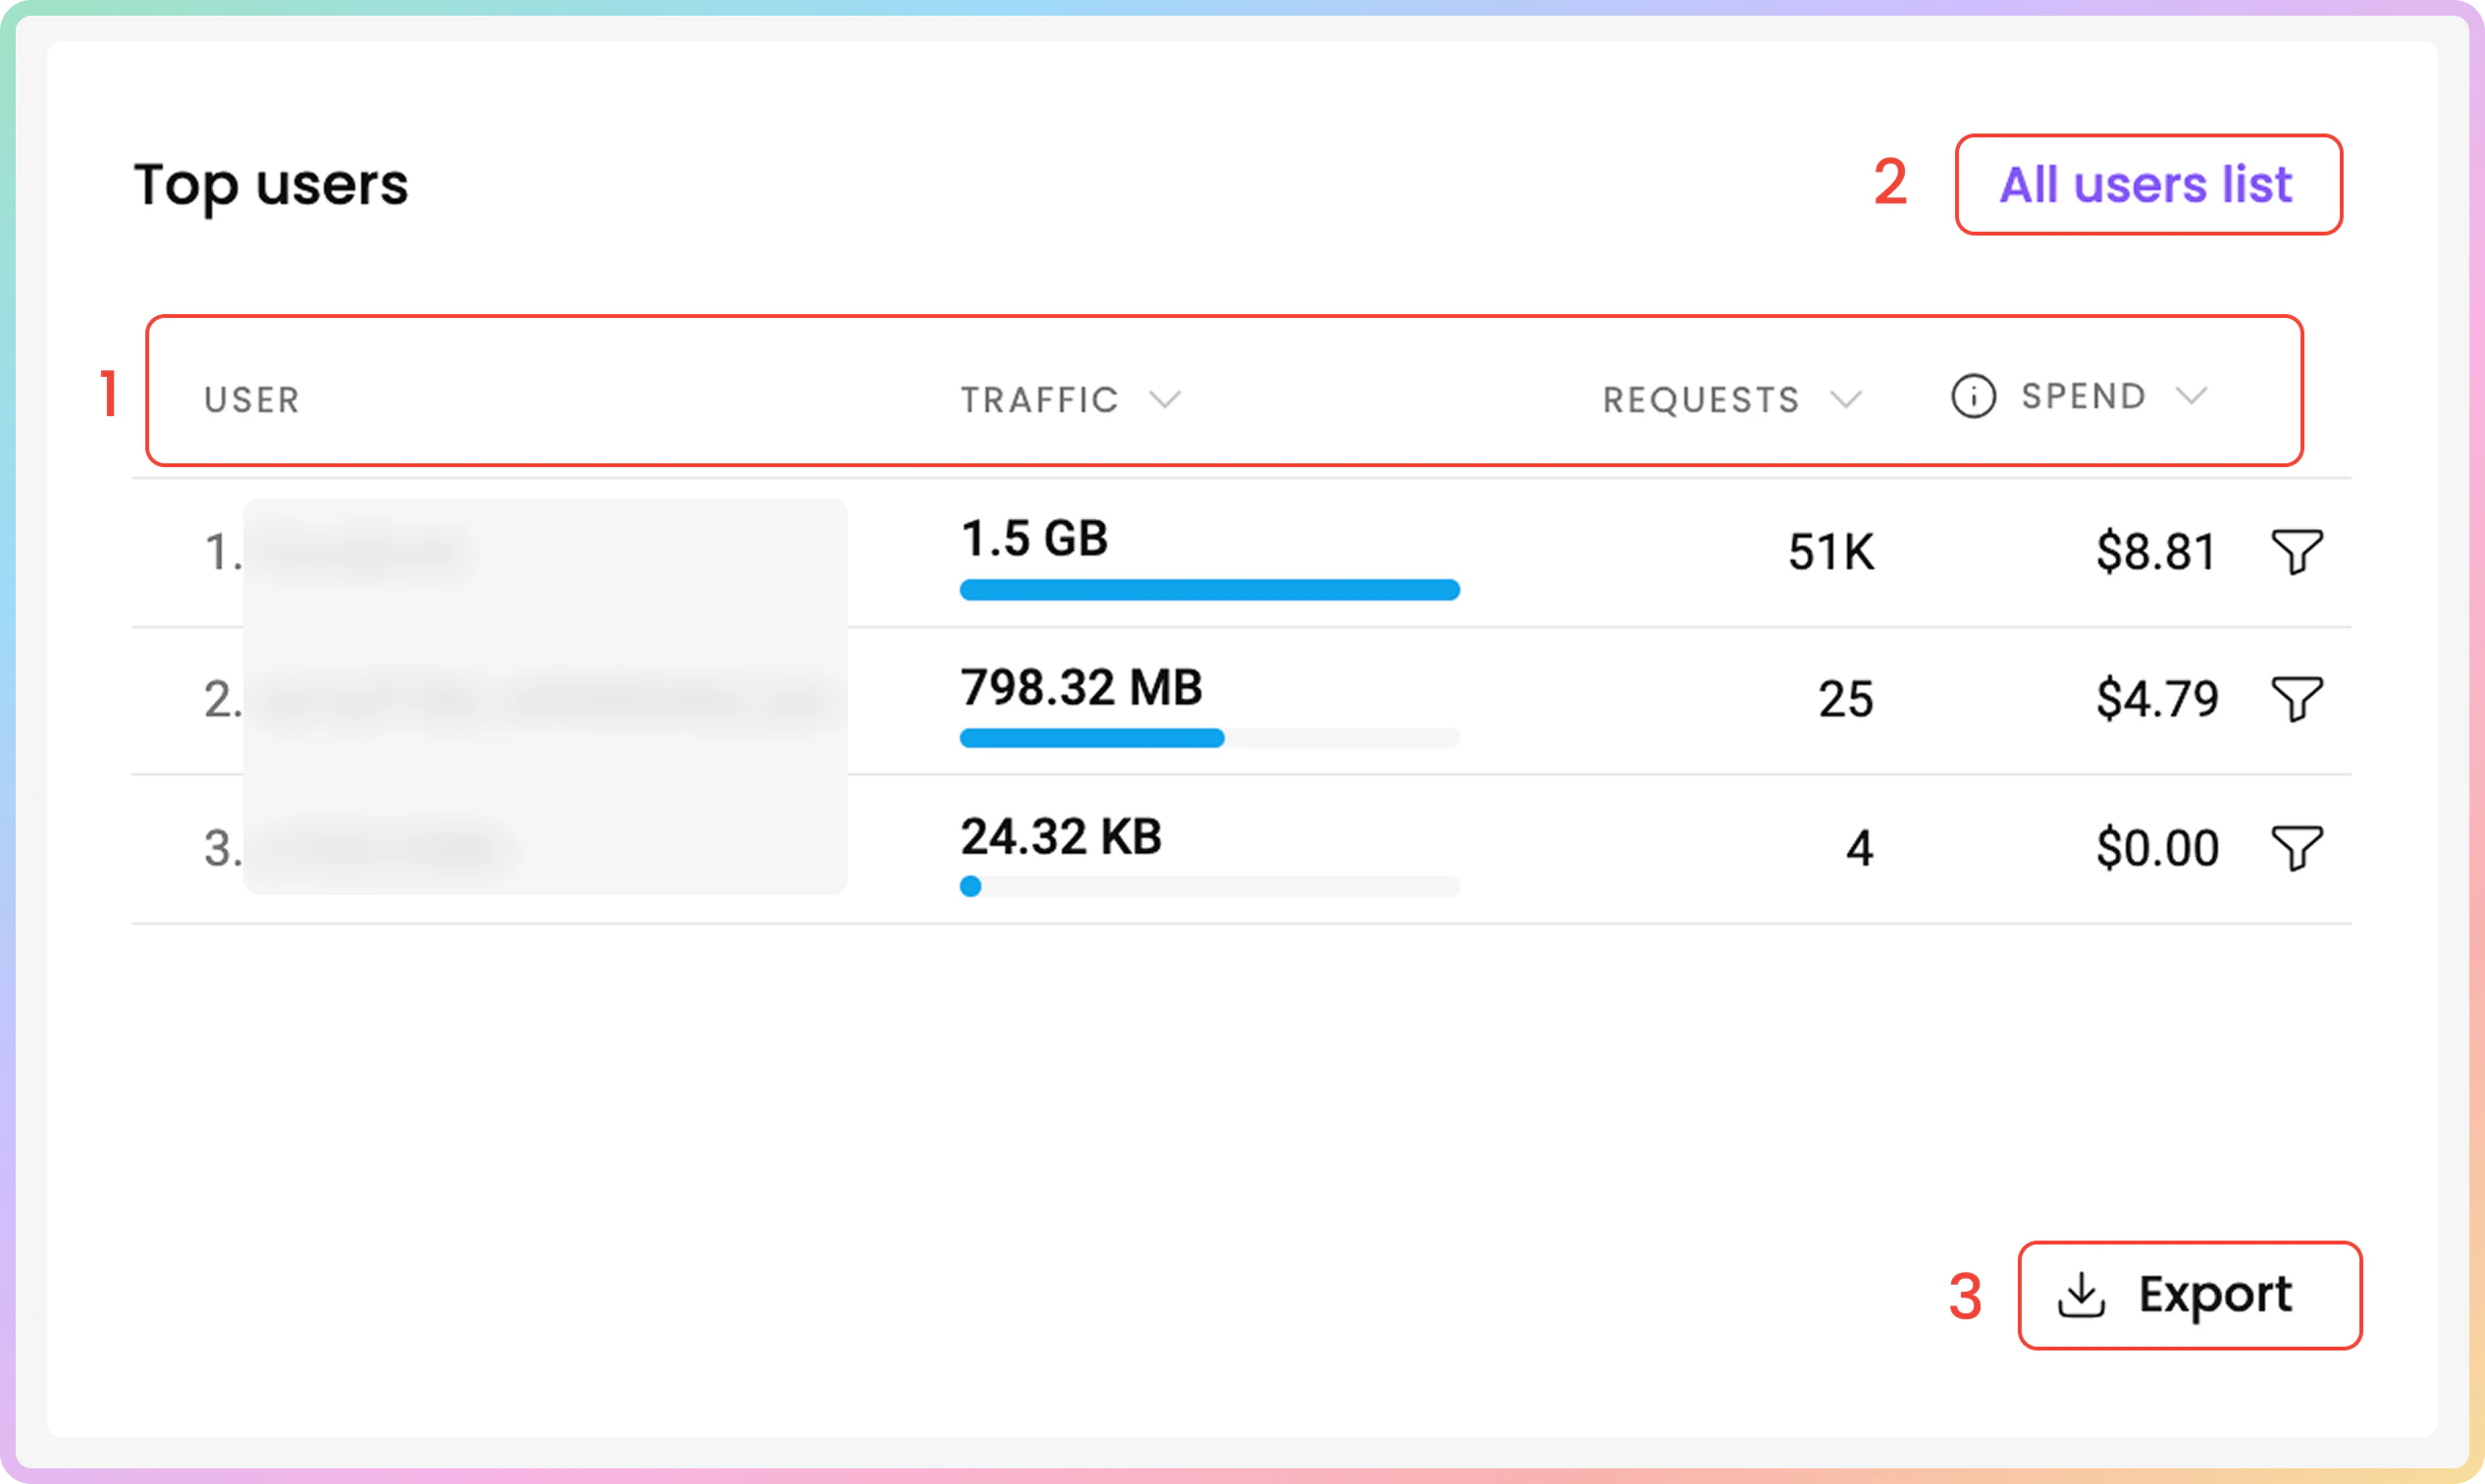Click filter icon for $0.00 user row
The image size is (2485, 1484).
click(x=2296, y=847)
